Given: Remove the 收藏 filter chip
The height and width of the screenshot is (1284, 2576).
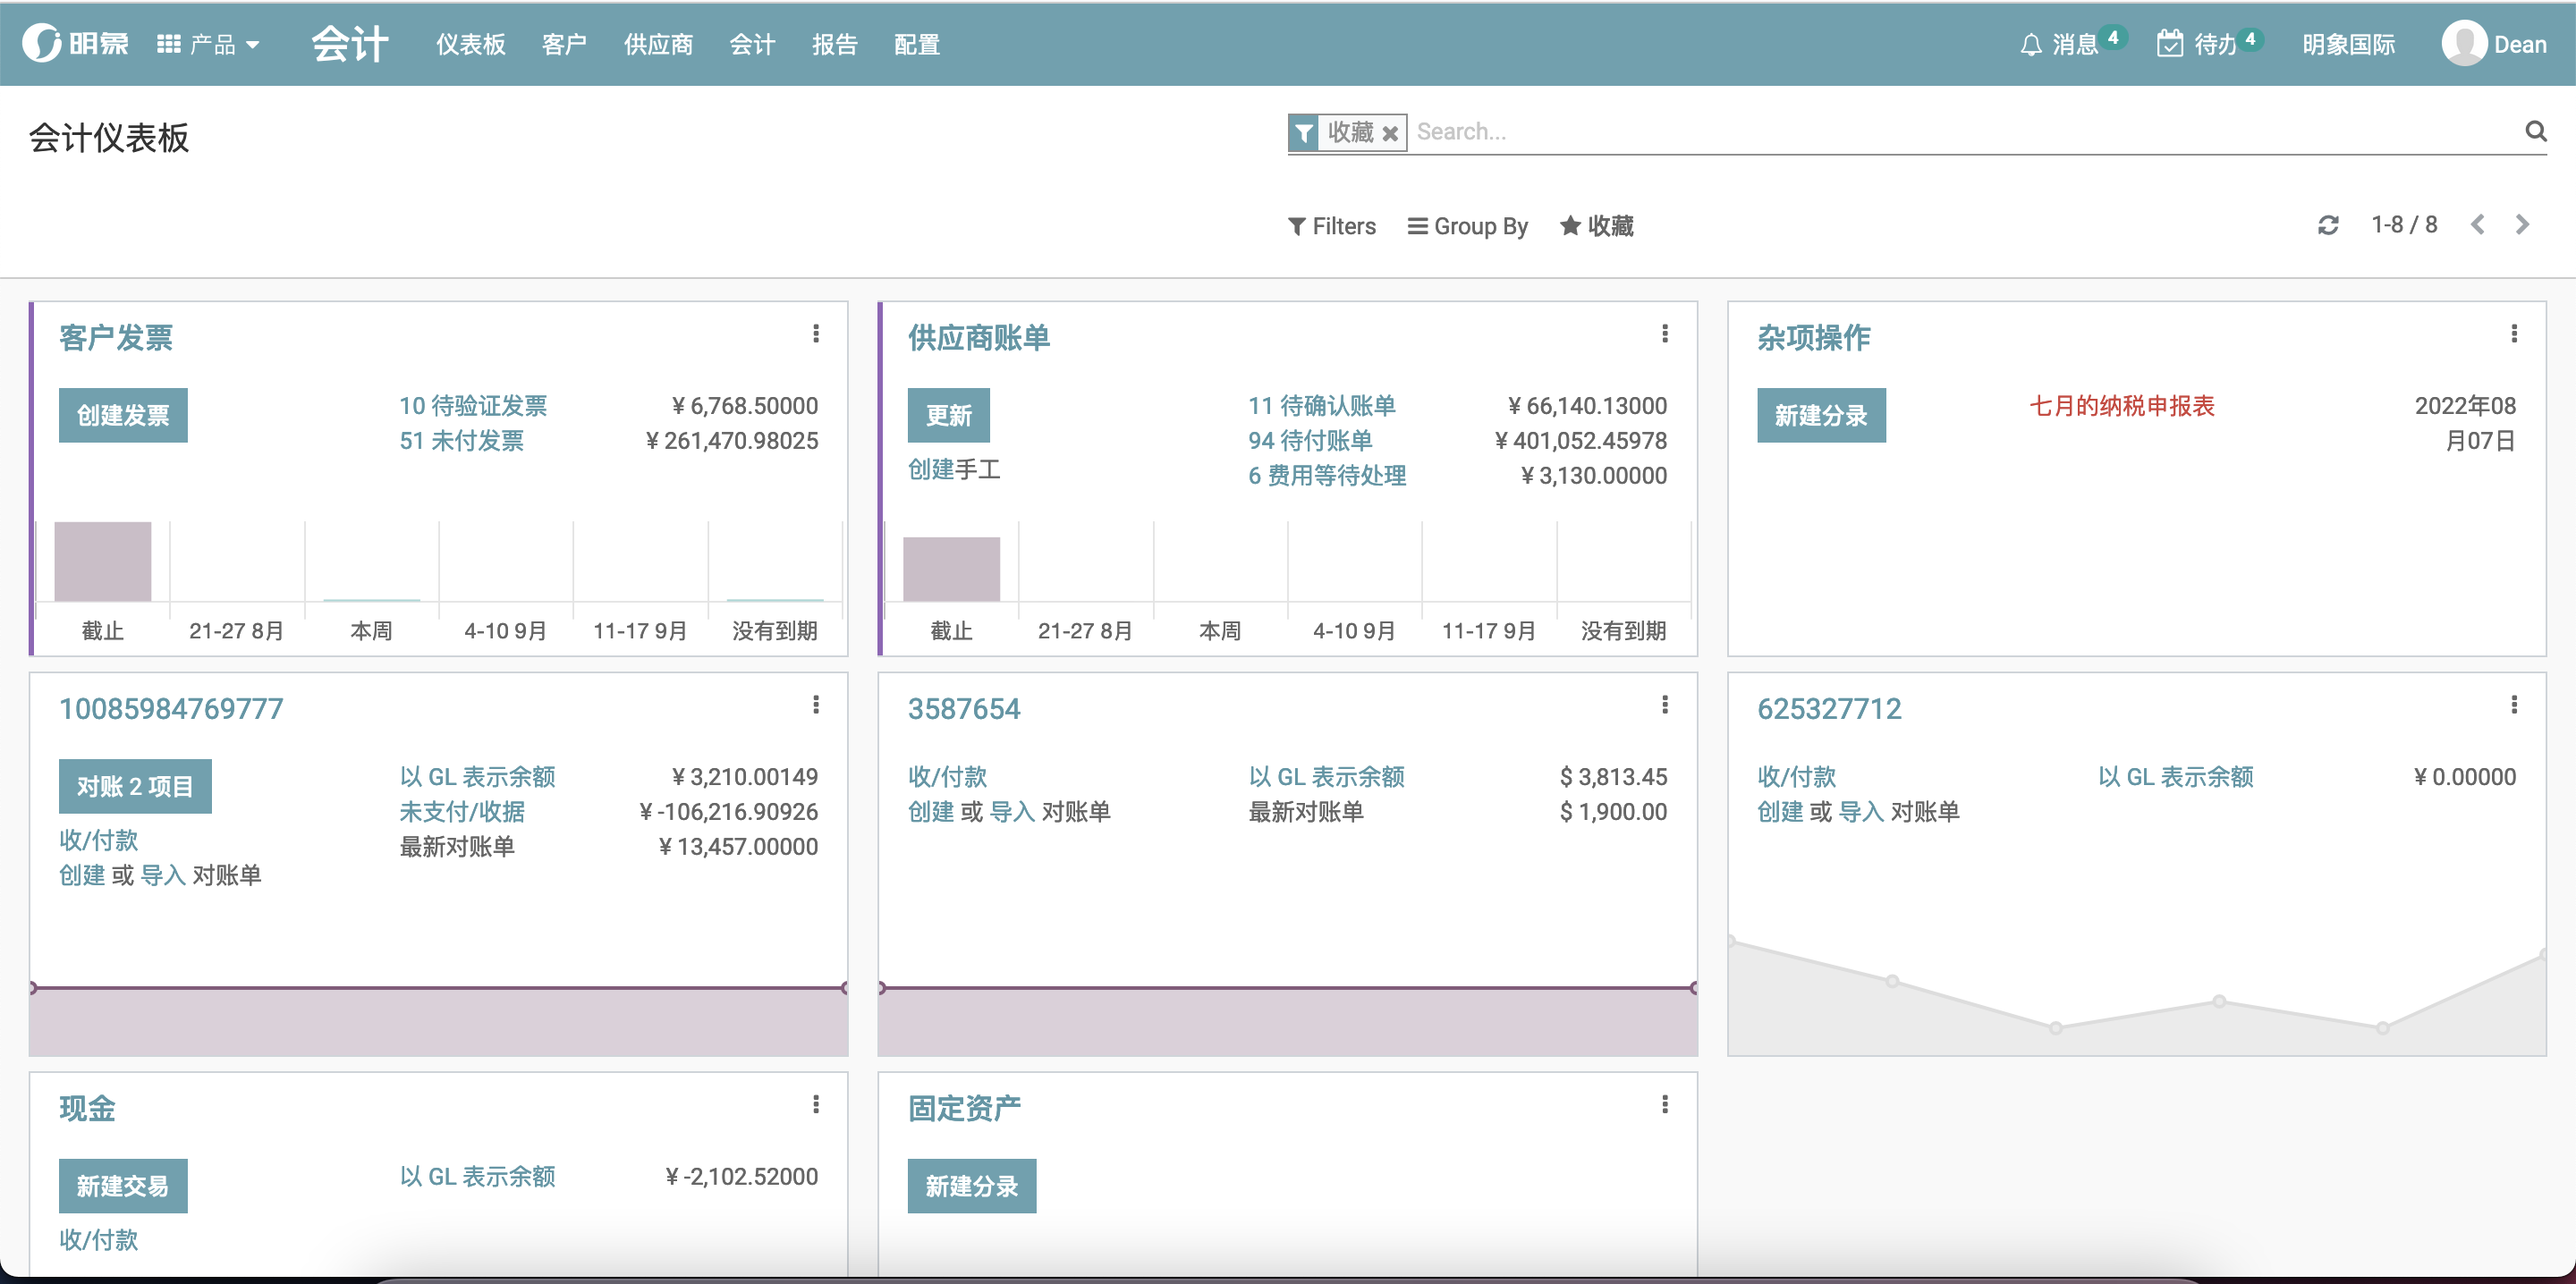Looking at the screenshot, I should (x=1390, y=133).
